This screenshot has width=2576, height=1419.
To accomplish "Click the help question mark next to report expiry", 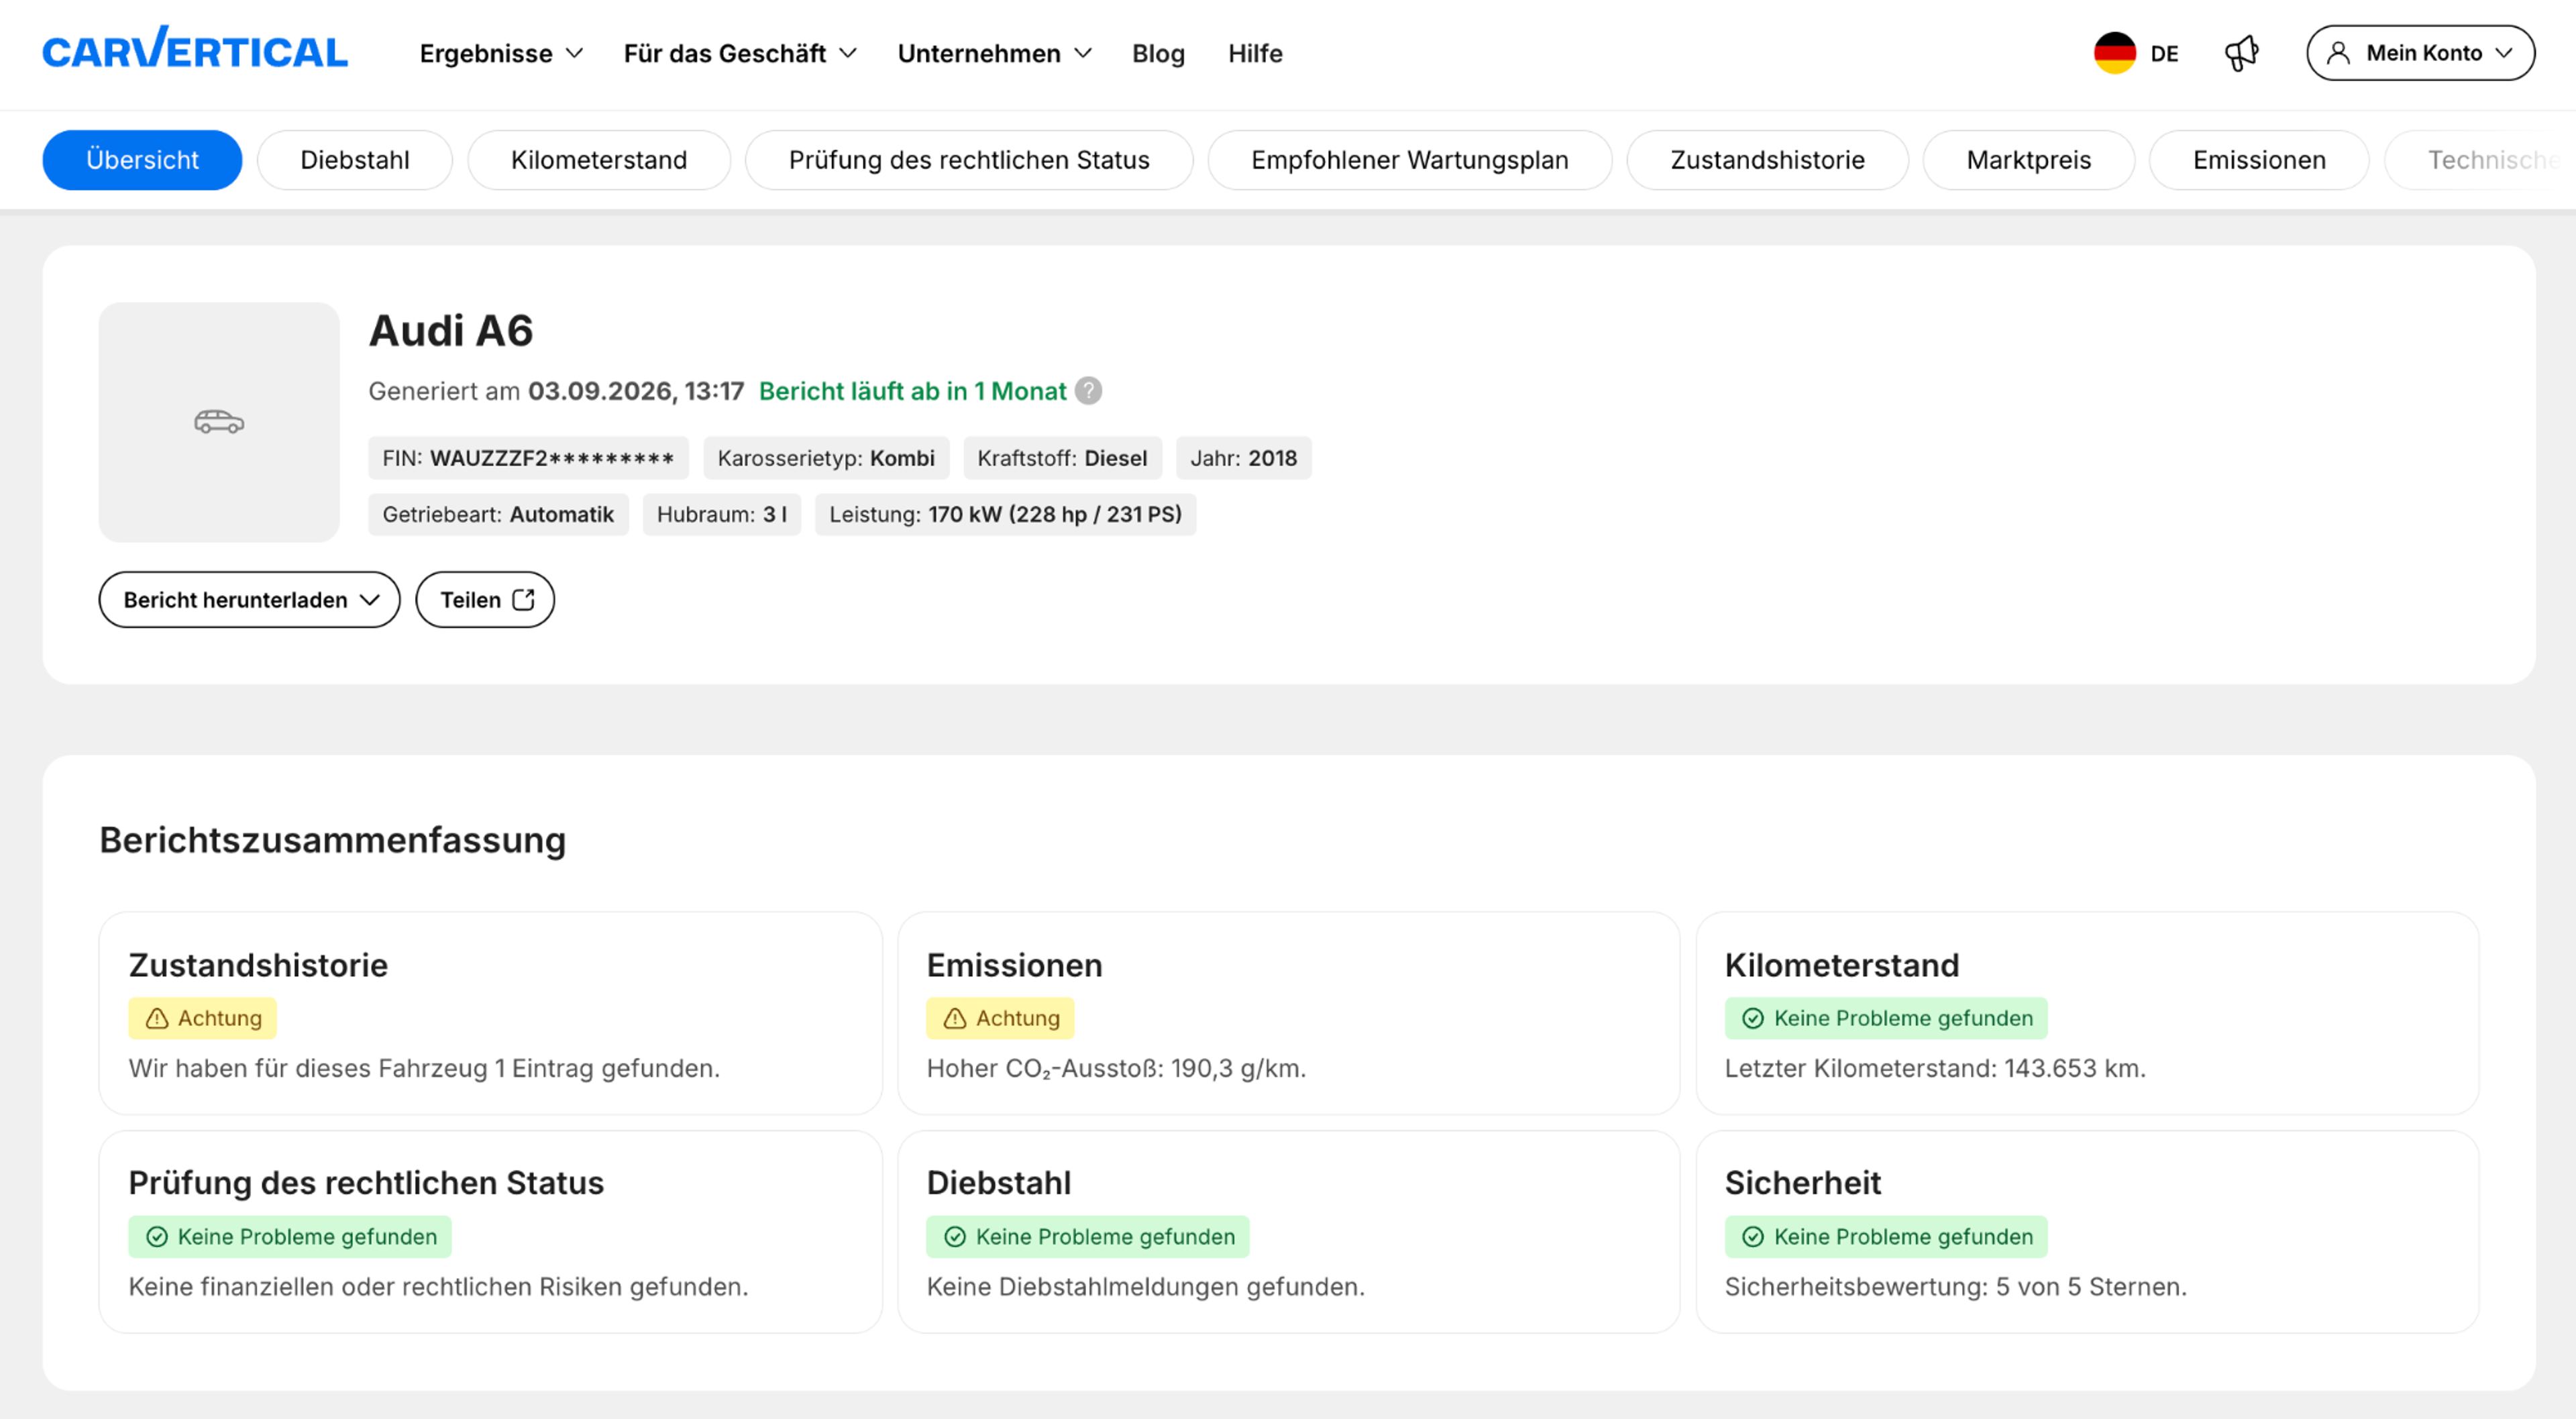I will (1088, 391).
